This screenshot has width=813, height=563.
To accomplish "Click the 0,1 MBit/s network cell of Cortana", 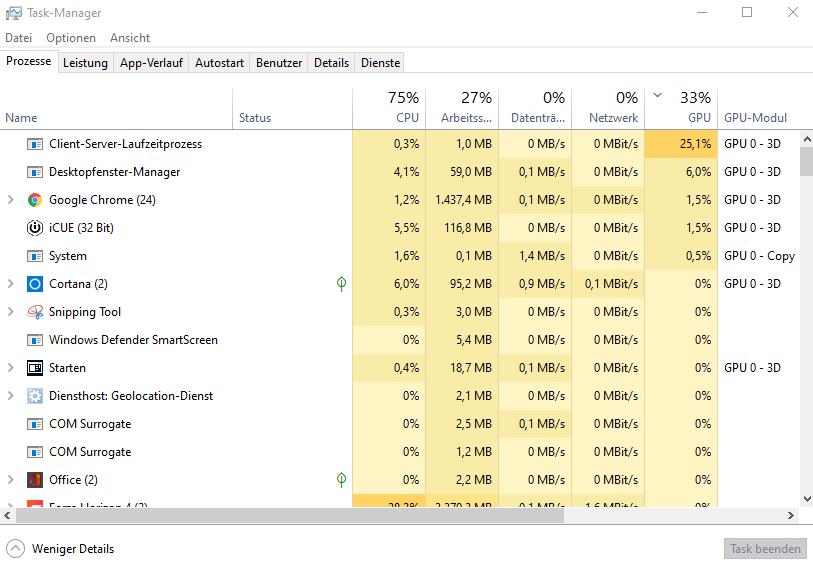I will click(608, 284).
